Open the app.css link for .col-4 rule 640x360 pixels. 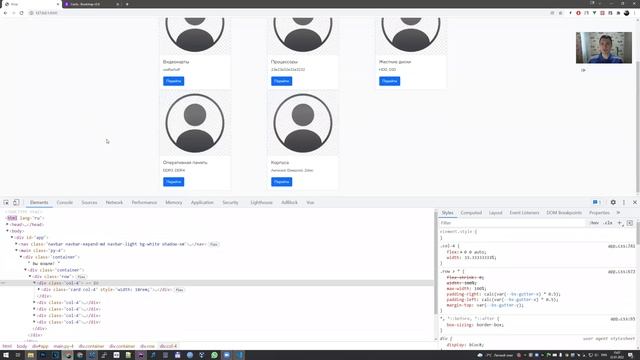(621, 246)
